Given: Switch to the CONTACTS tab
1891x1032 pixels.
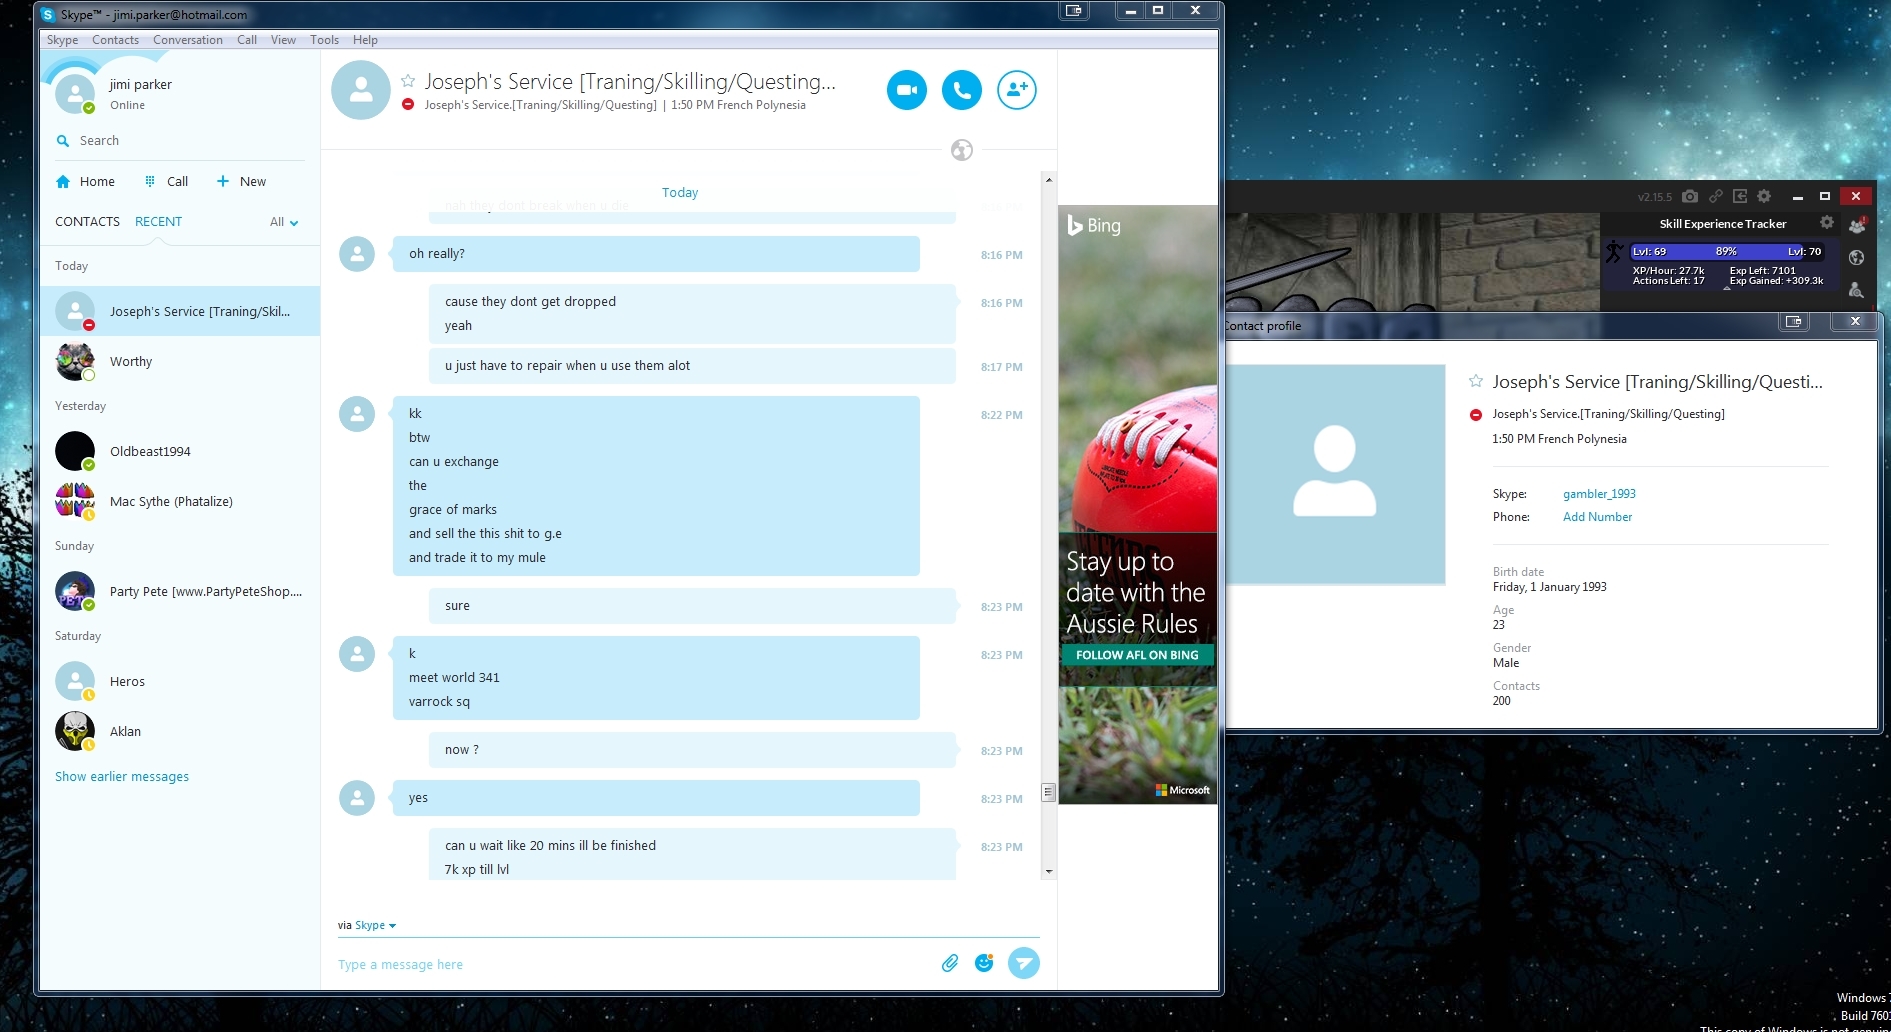Looking at the screenshot, I should pyautogui.click(x=87, y=222).
